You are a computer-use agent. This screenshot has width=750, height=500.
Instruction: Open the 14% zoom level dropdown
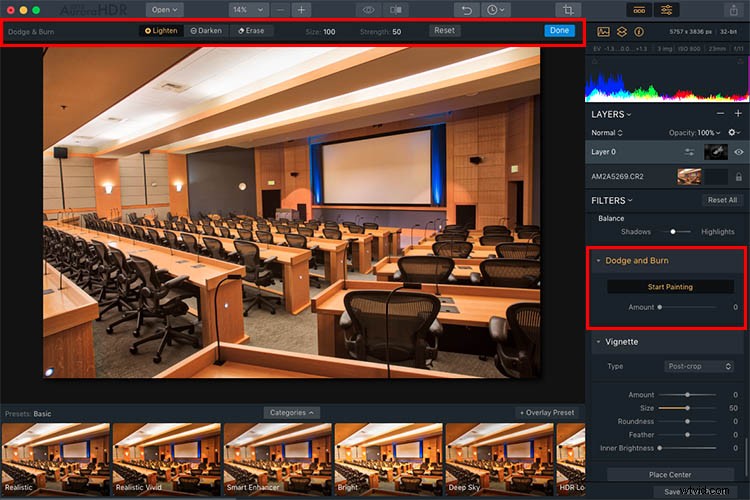(248, 10)
